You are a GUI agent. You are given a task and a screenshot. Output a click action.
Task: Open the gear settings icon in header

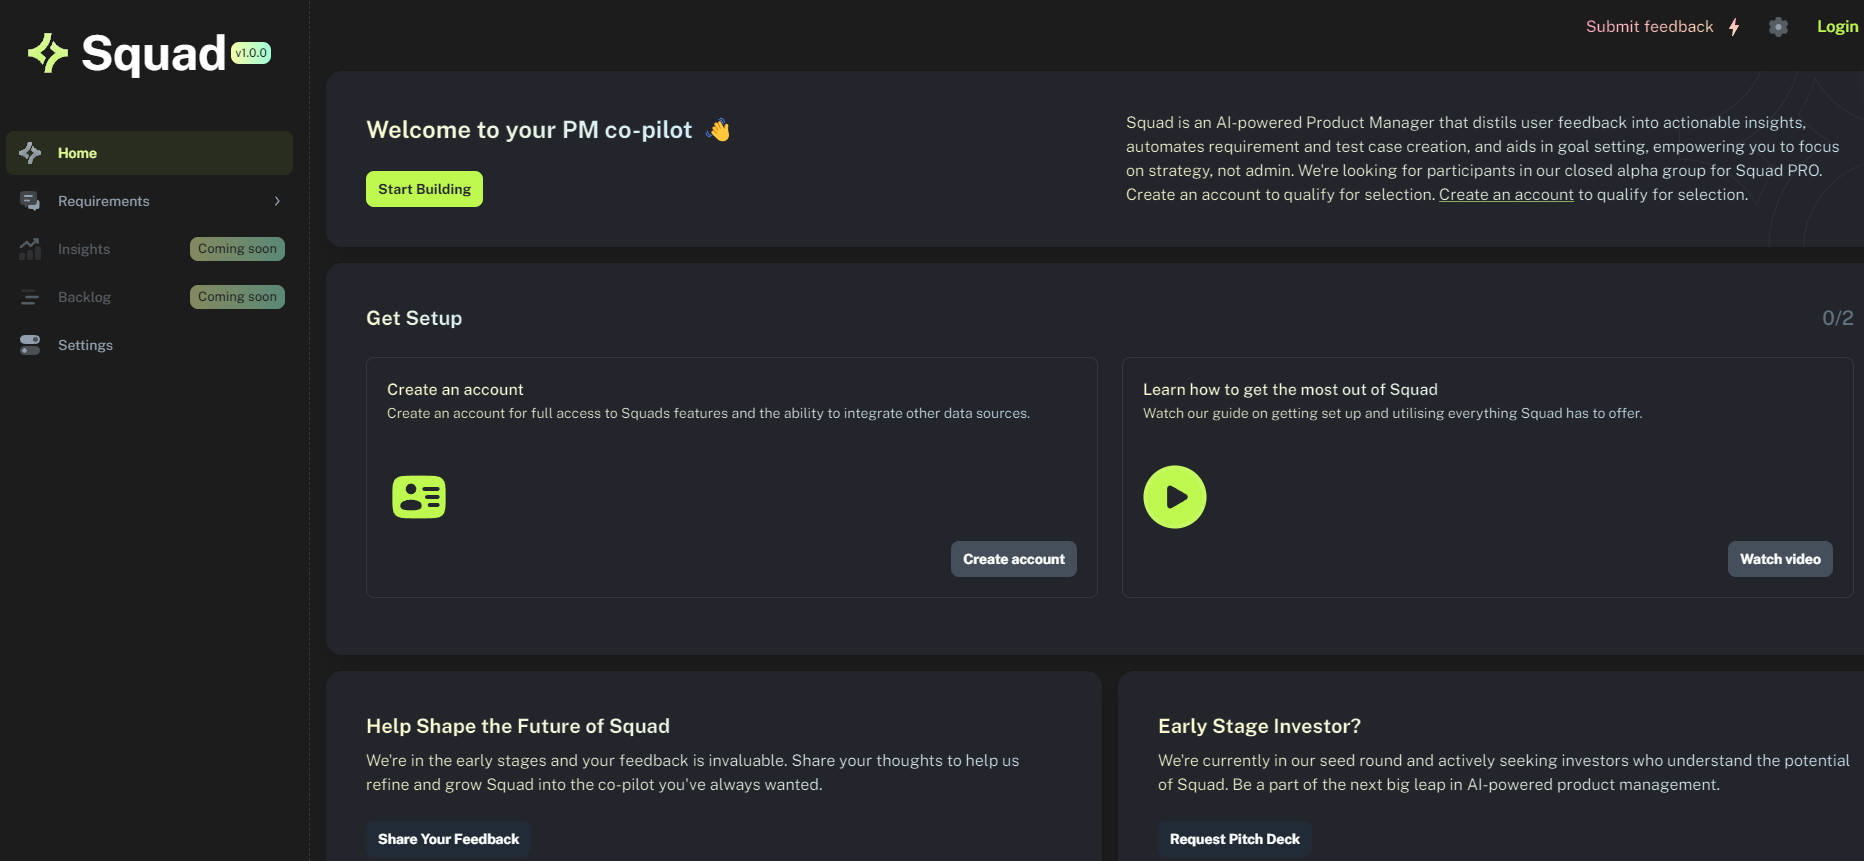(x=1778, y=27)
